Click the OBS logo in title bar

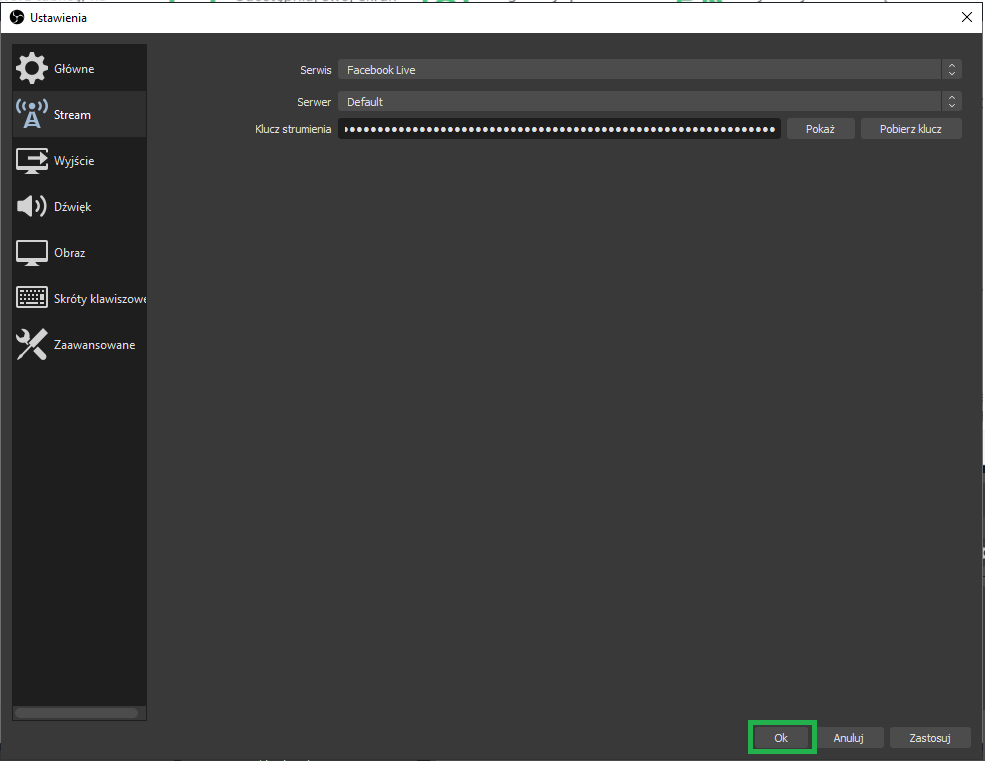point(16,17)
